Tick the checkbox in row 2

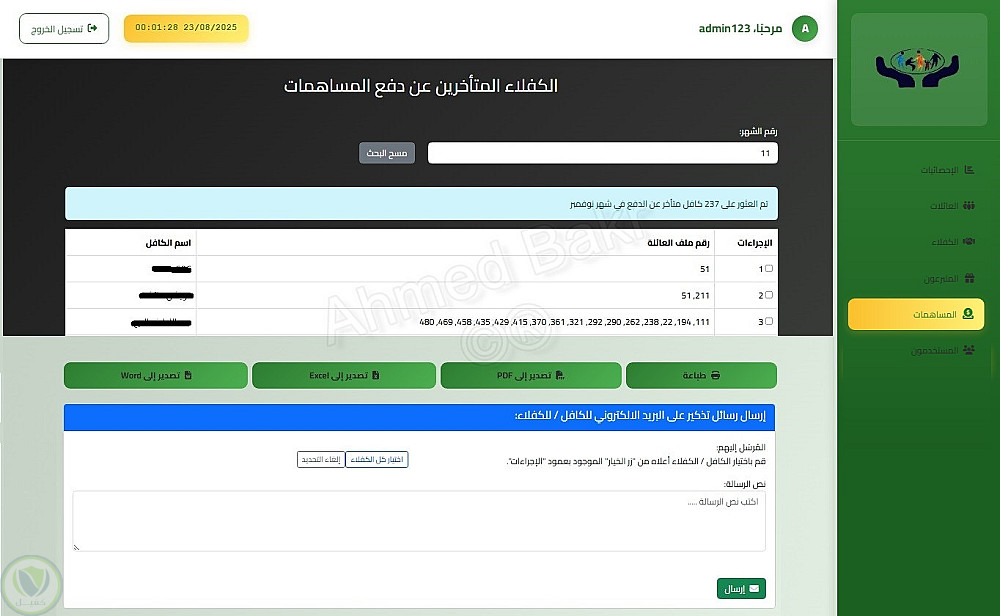click(768, 295)
